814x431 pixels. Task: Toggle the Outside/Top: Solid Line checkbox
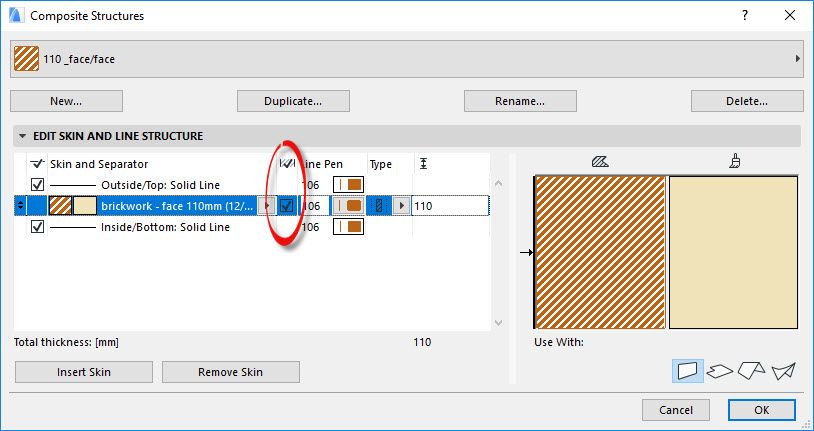(37, 185)
